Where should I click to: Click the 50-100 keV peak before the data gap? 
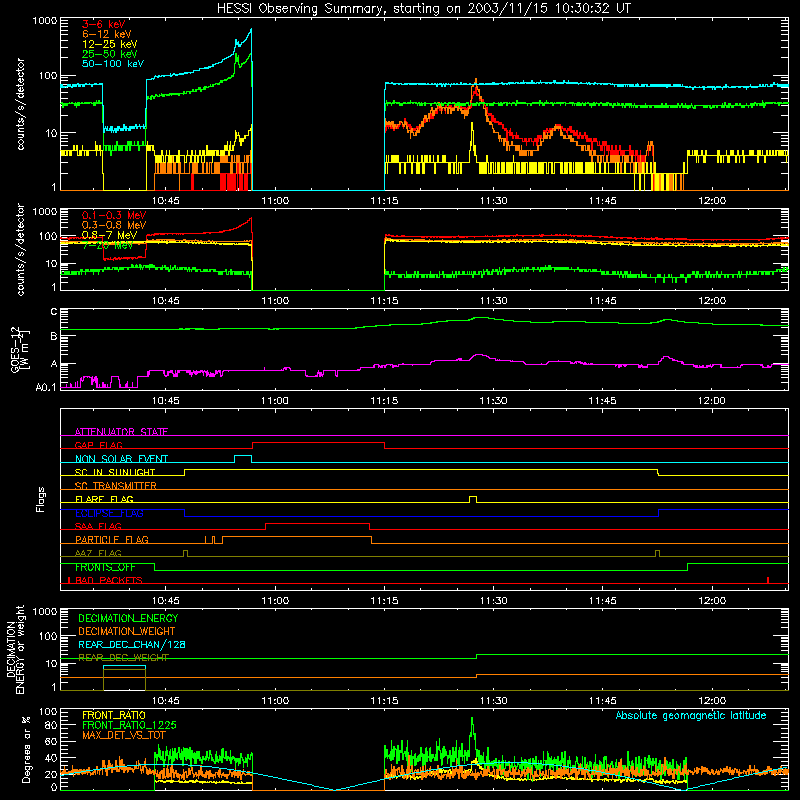click(x=251, y=31)
